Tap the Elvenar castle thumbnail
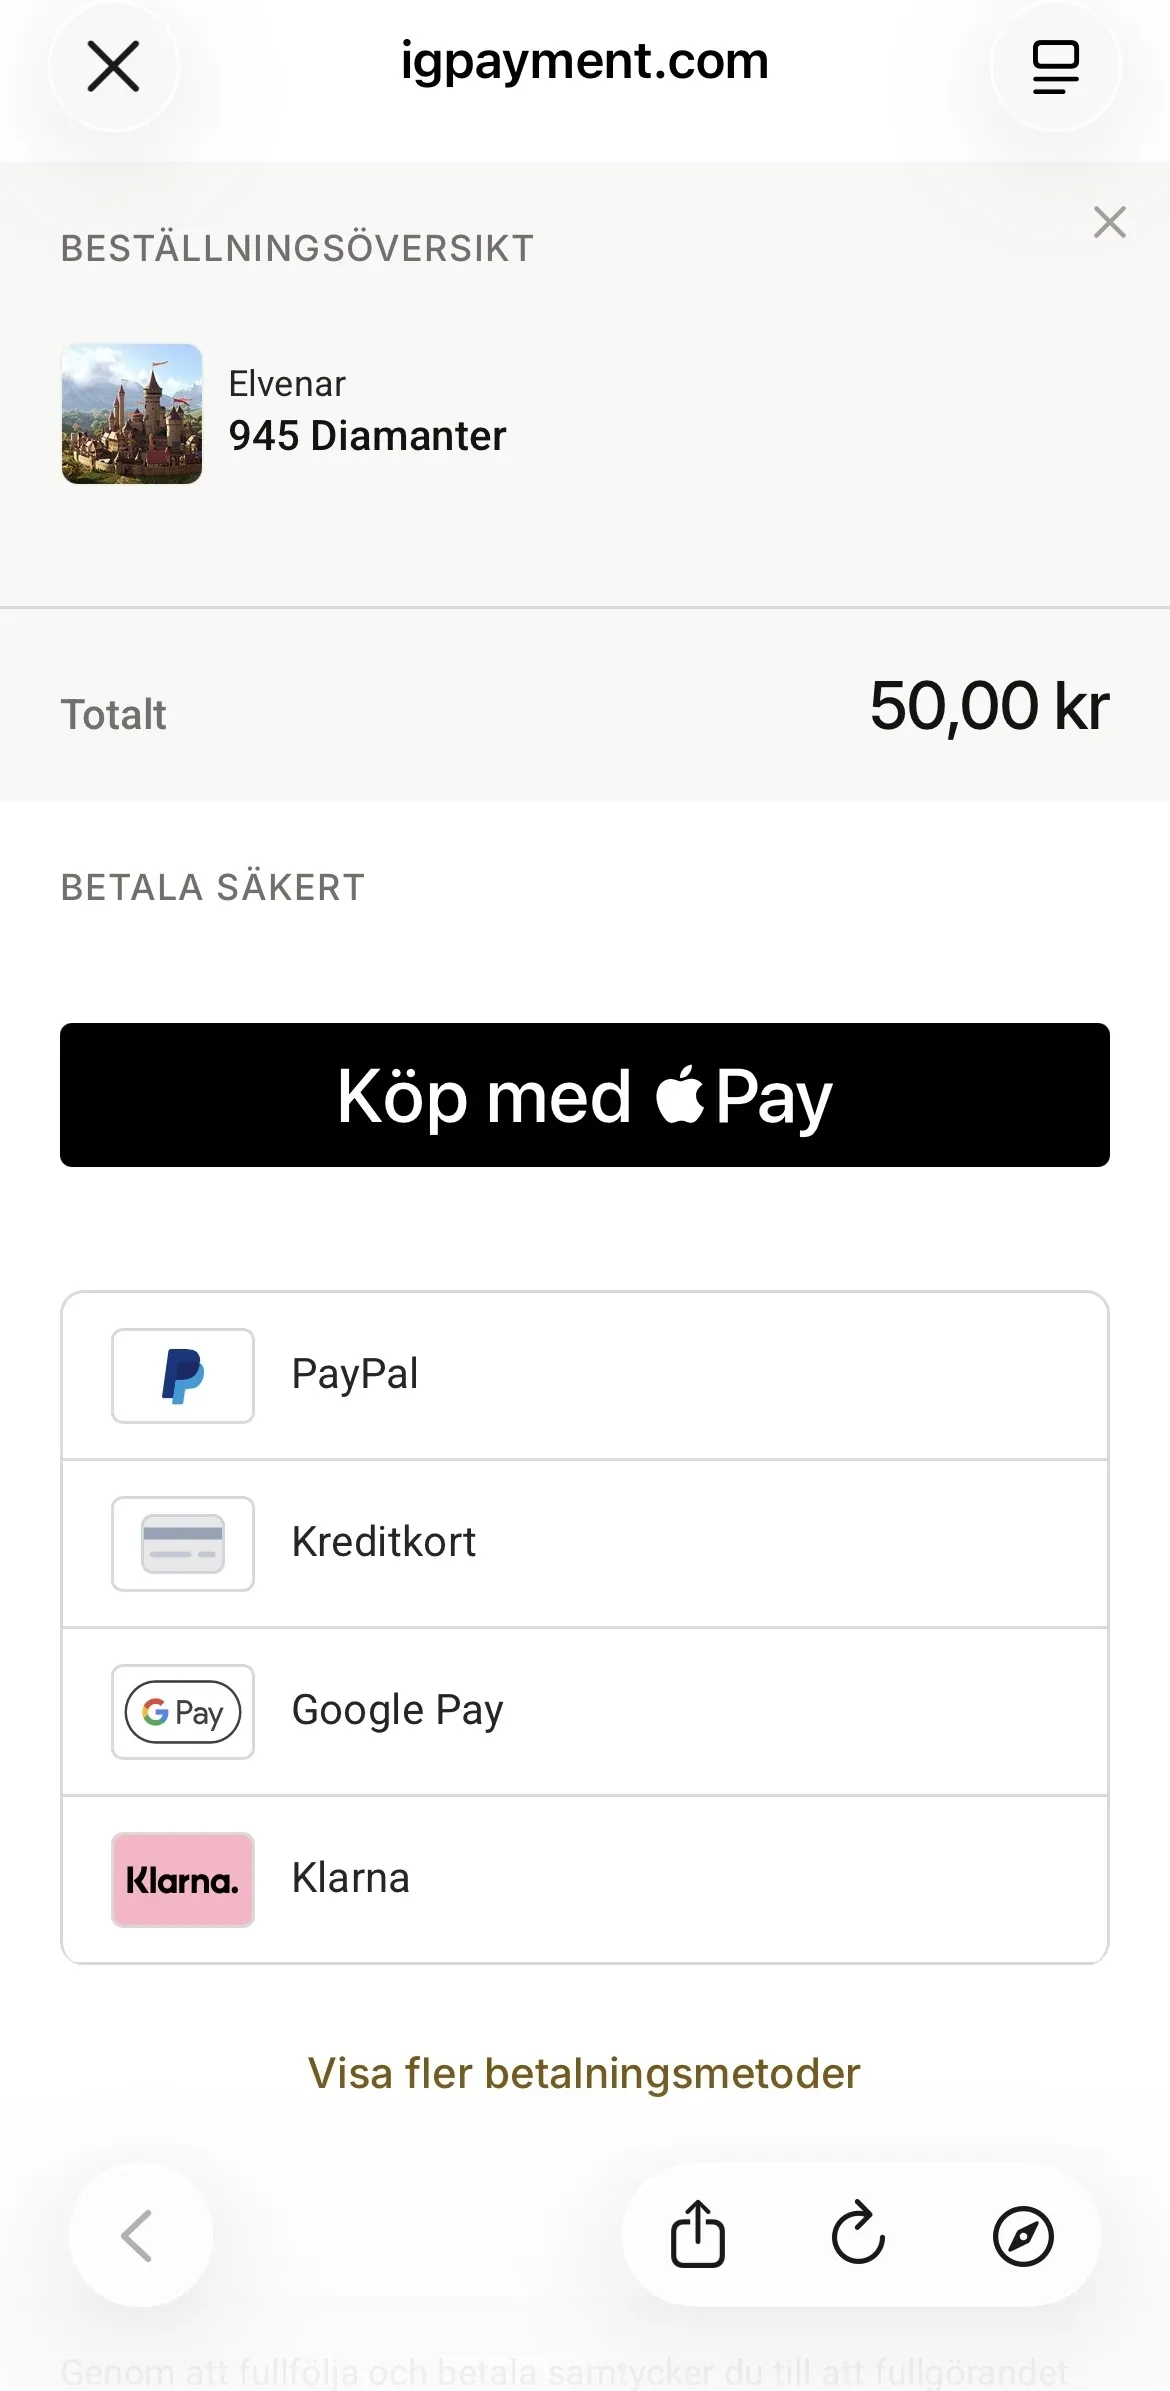Viewport: 1170px width, 2391px height. click(132, 414)
